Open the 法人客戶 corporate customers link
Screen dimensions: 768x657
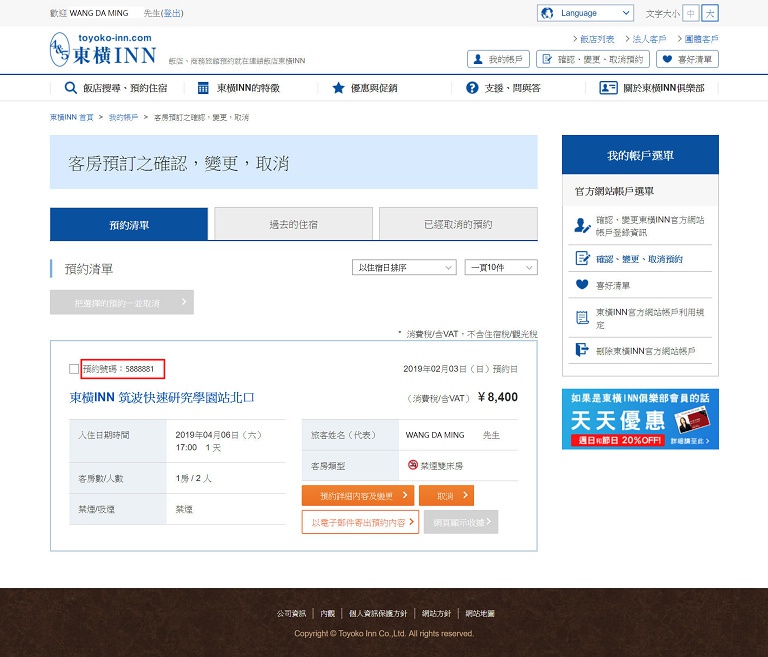click(649, 39)
